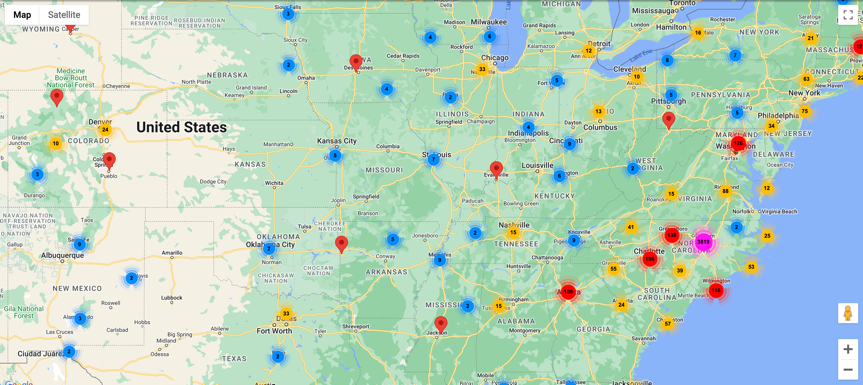Open the blue 5 cluster at Kansas City

[x=336, y=156]
